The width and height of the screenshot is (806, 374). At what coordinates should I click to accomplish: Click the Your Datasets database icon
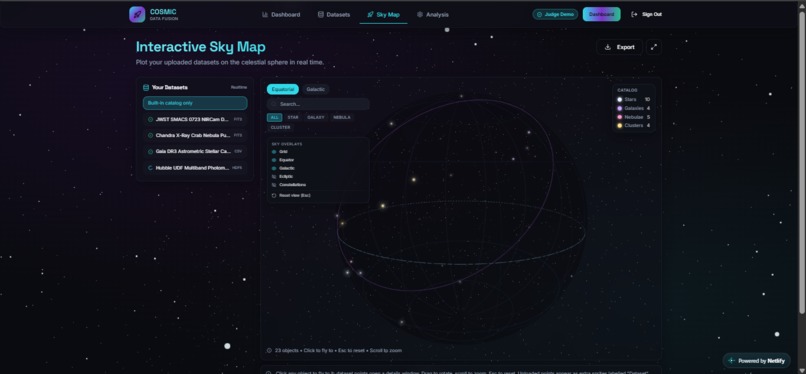tap(146, 87)
